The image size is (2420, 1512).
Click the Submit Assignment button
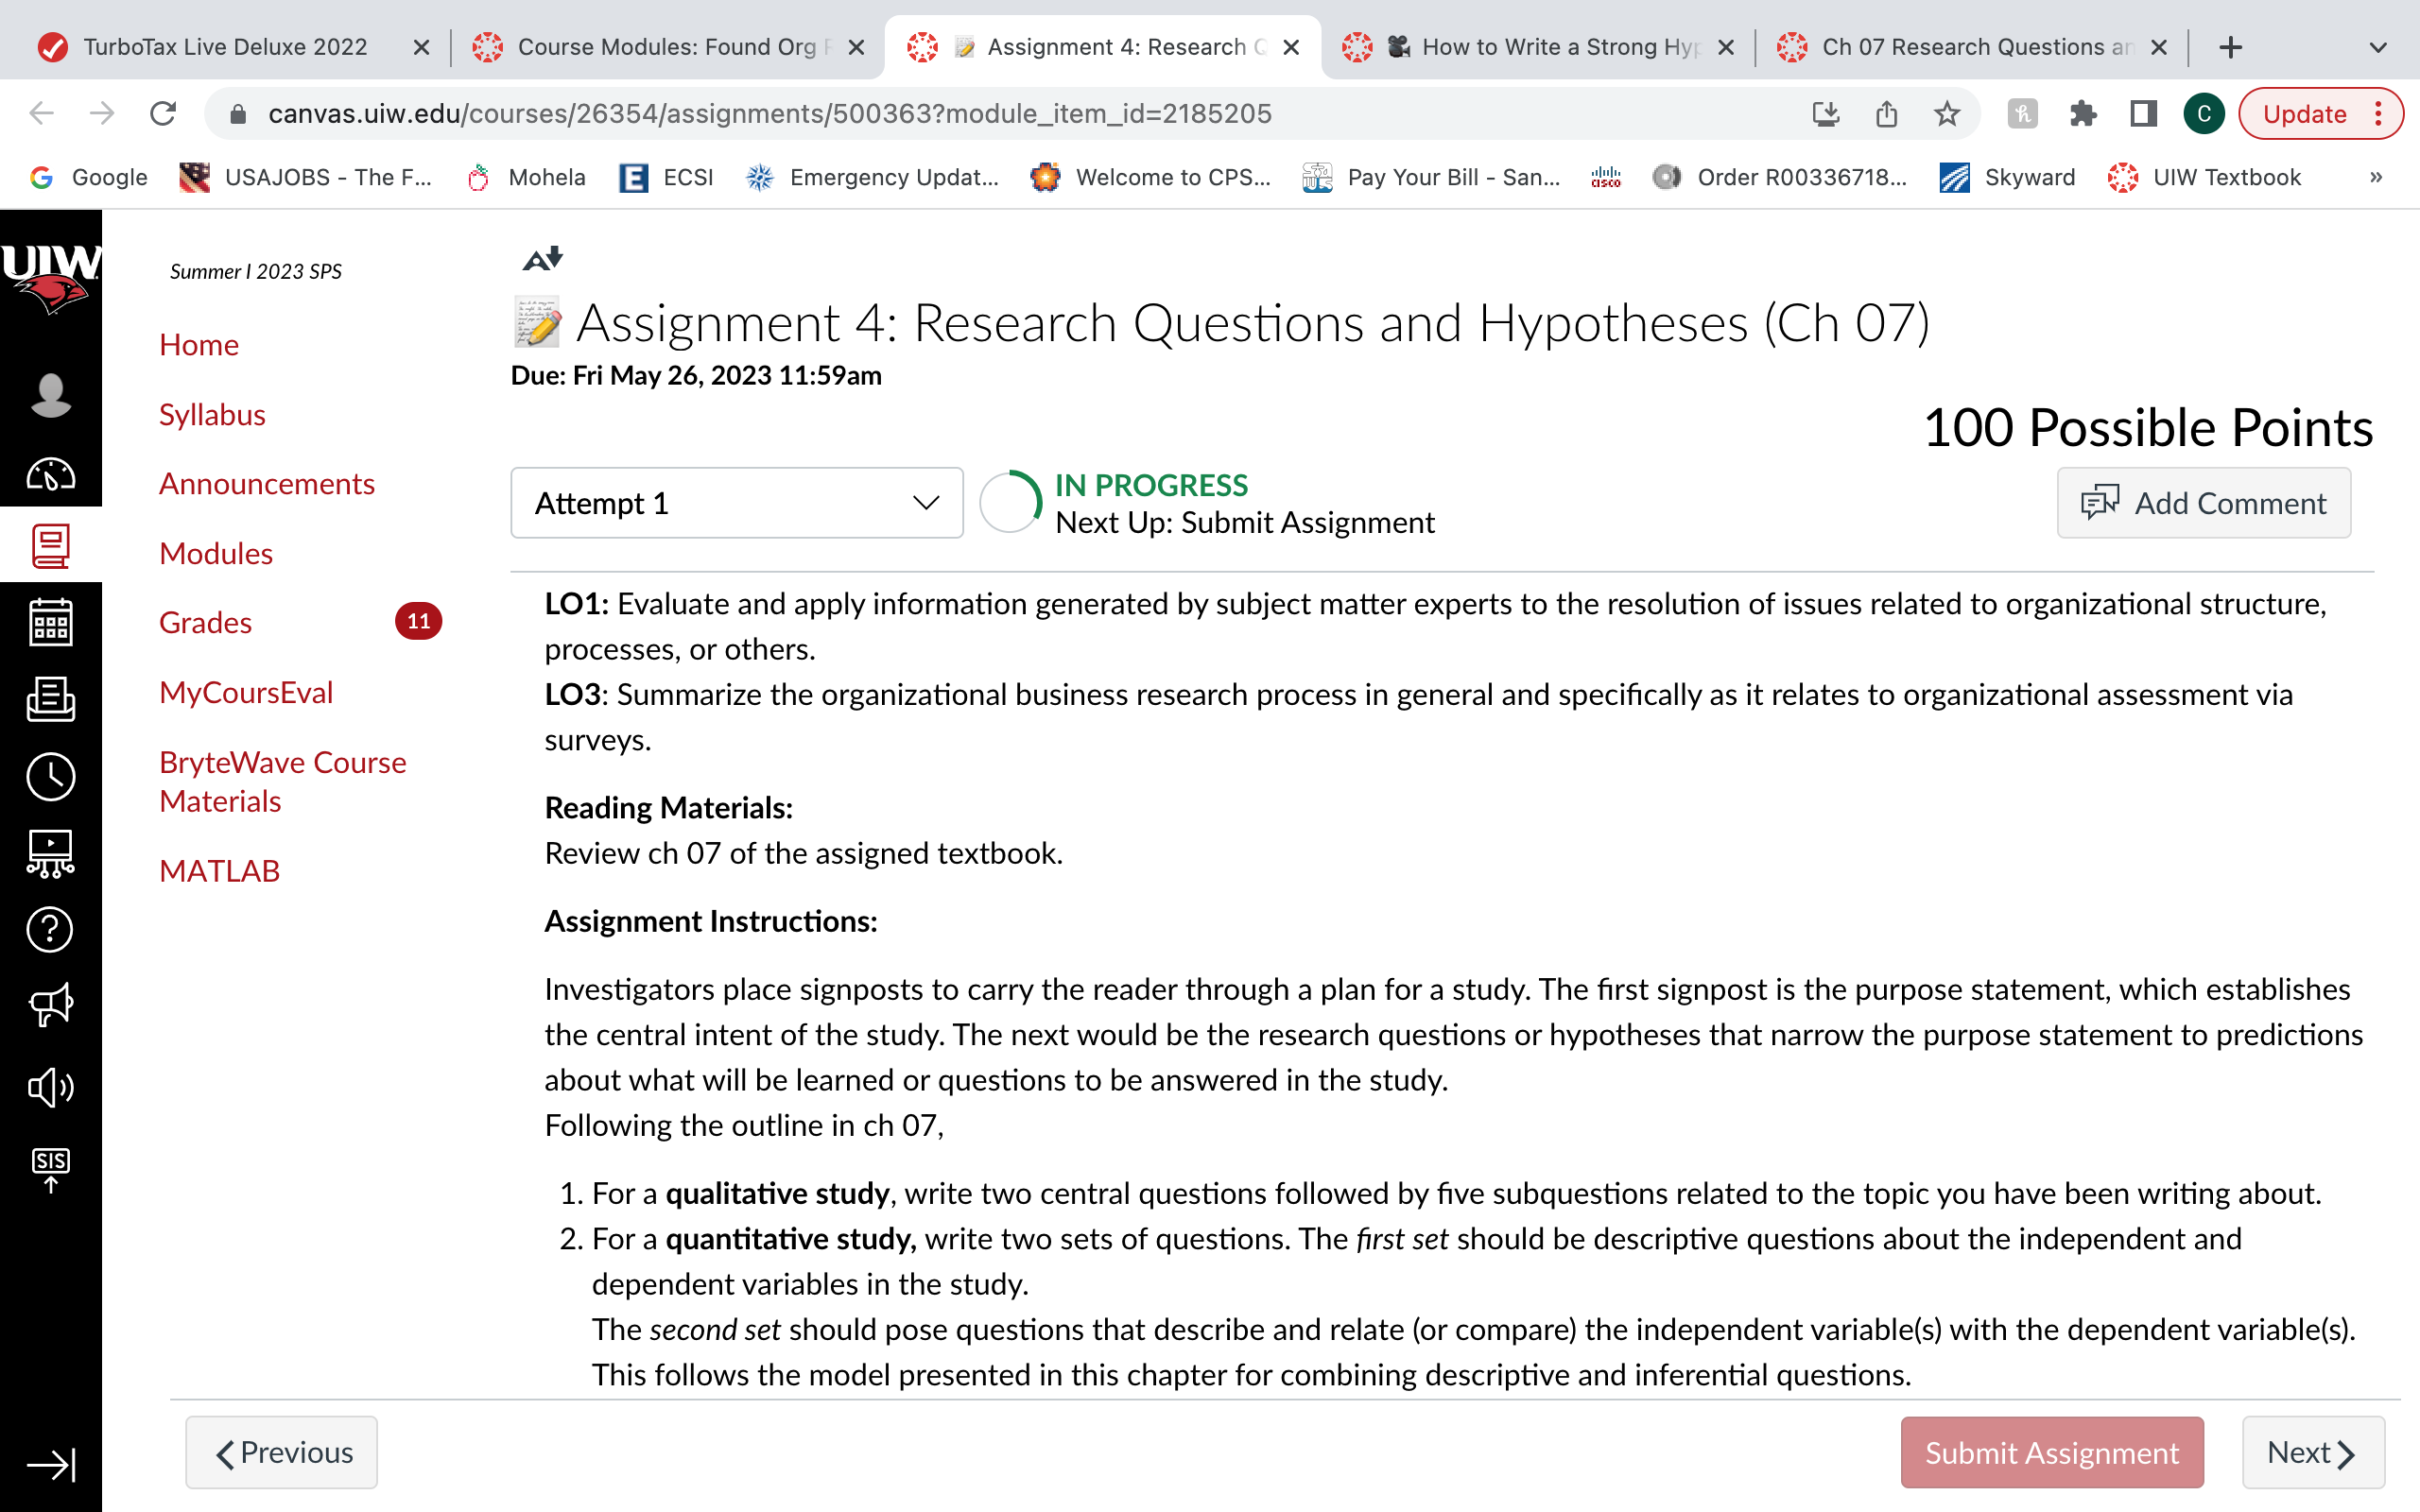point(2051,1452)
